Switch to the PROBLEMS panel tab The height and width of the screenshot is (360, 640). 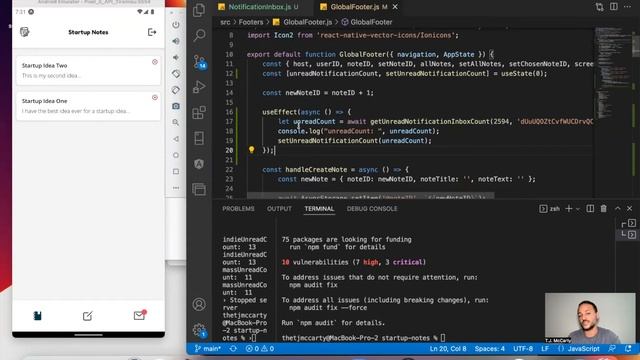tap(238, 209)
